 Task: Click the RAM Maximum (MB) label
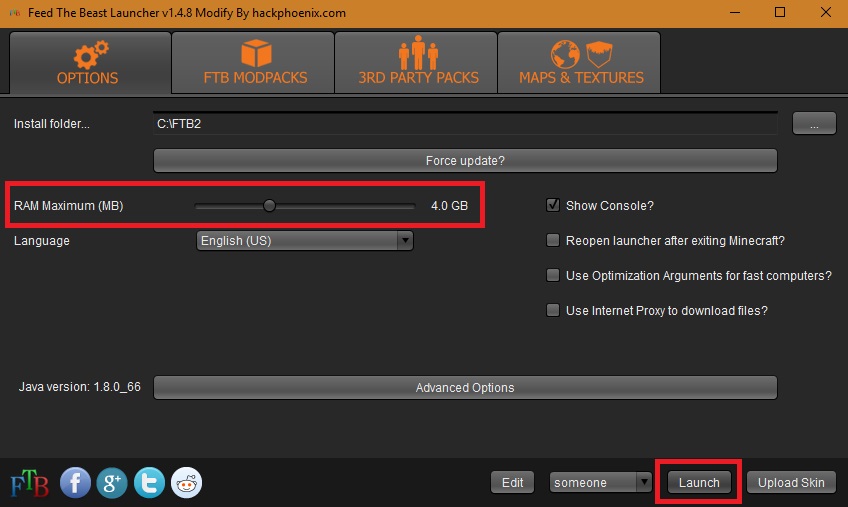tap(69, 206)
